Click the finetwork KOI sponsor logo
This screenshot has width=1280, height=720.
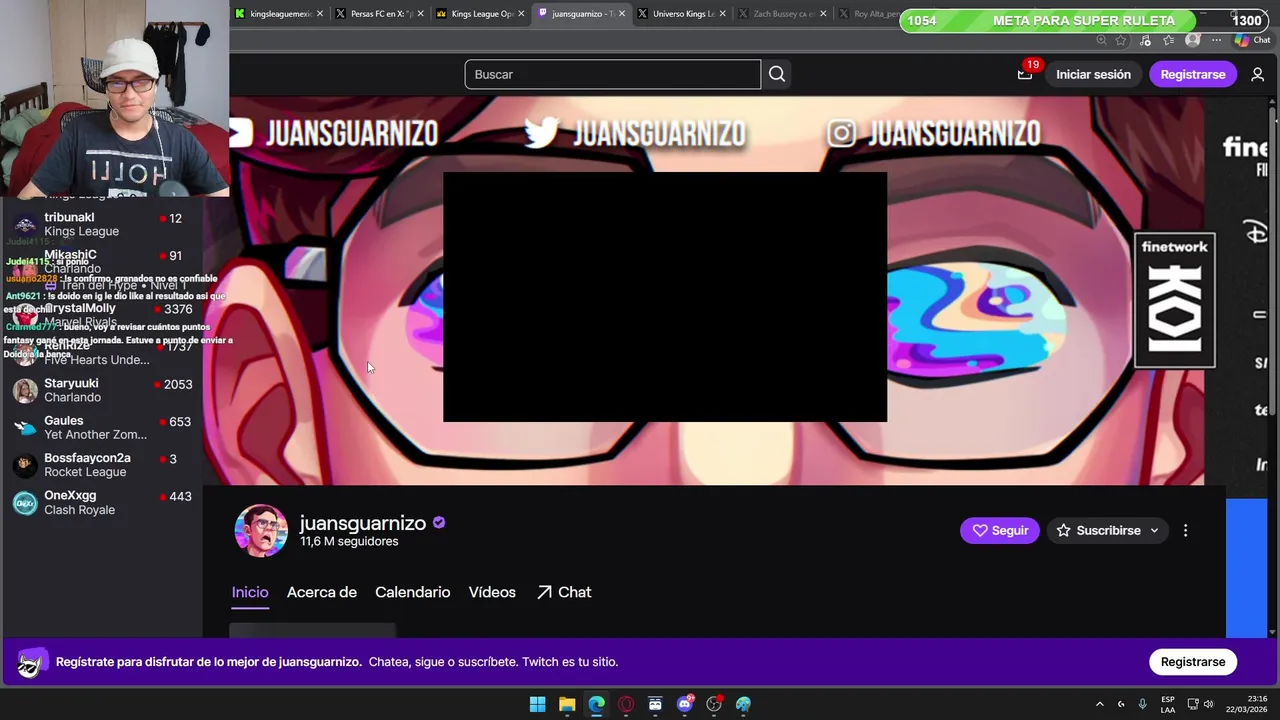(x=1175, y=301)
